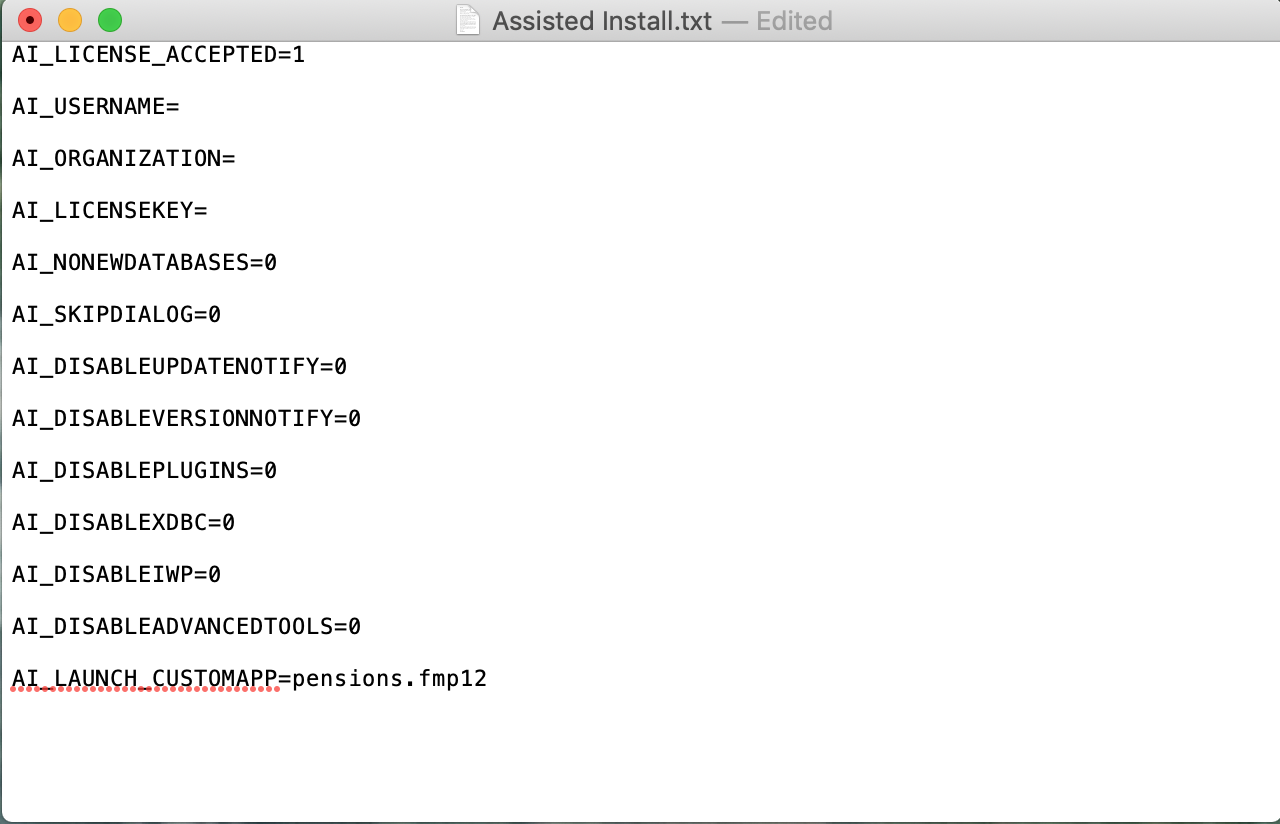Screen dimensions: 1280x824
Task: Click the Edited label in the title bar
Action: click(x=794, y=20)
